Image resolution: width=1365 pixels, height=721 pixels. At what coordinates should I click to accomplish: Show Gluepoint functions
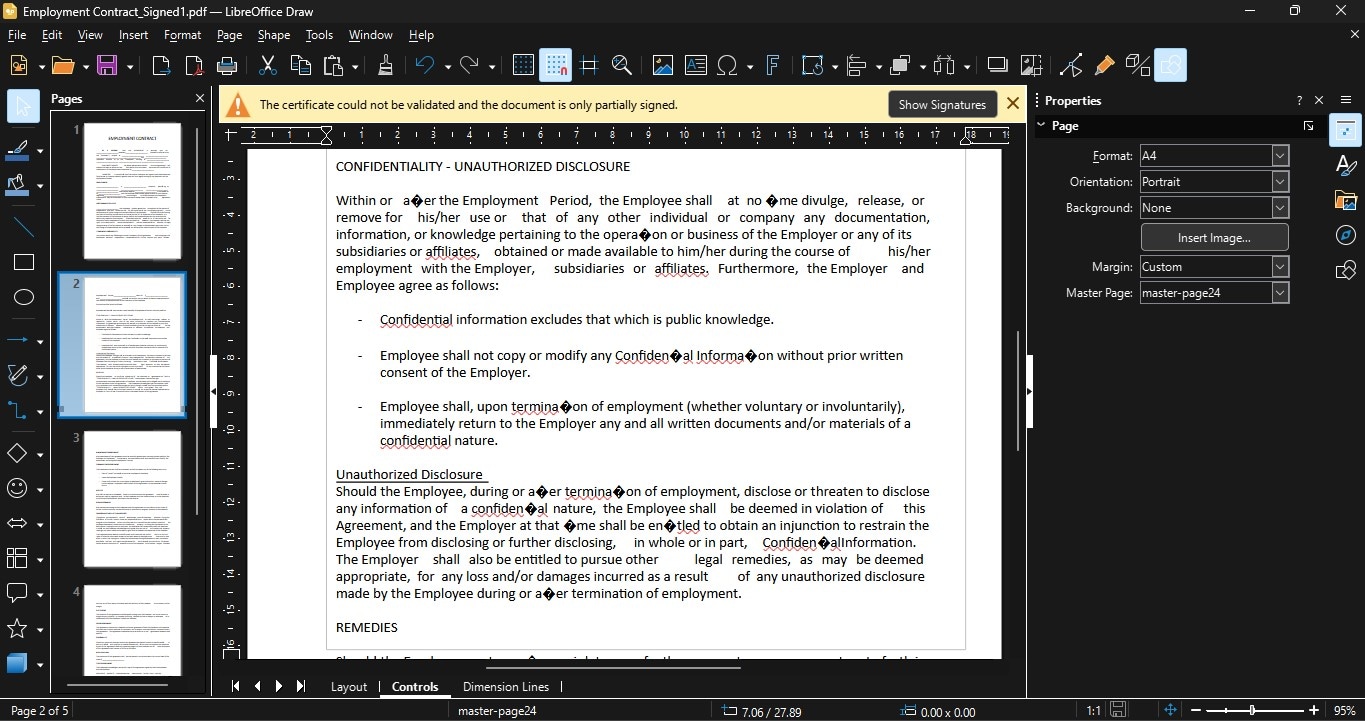[1104, 66]
